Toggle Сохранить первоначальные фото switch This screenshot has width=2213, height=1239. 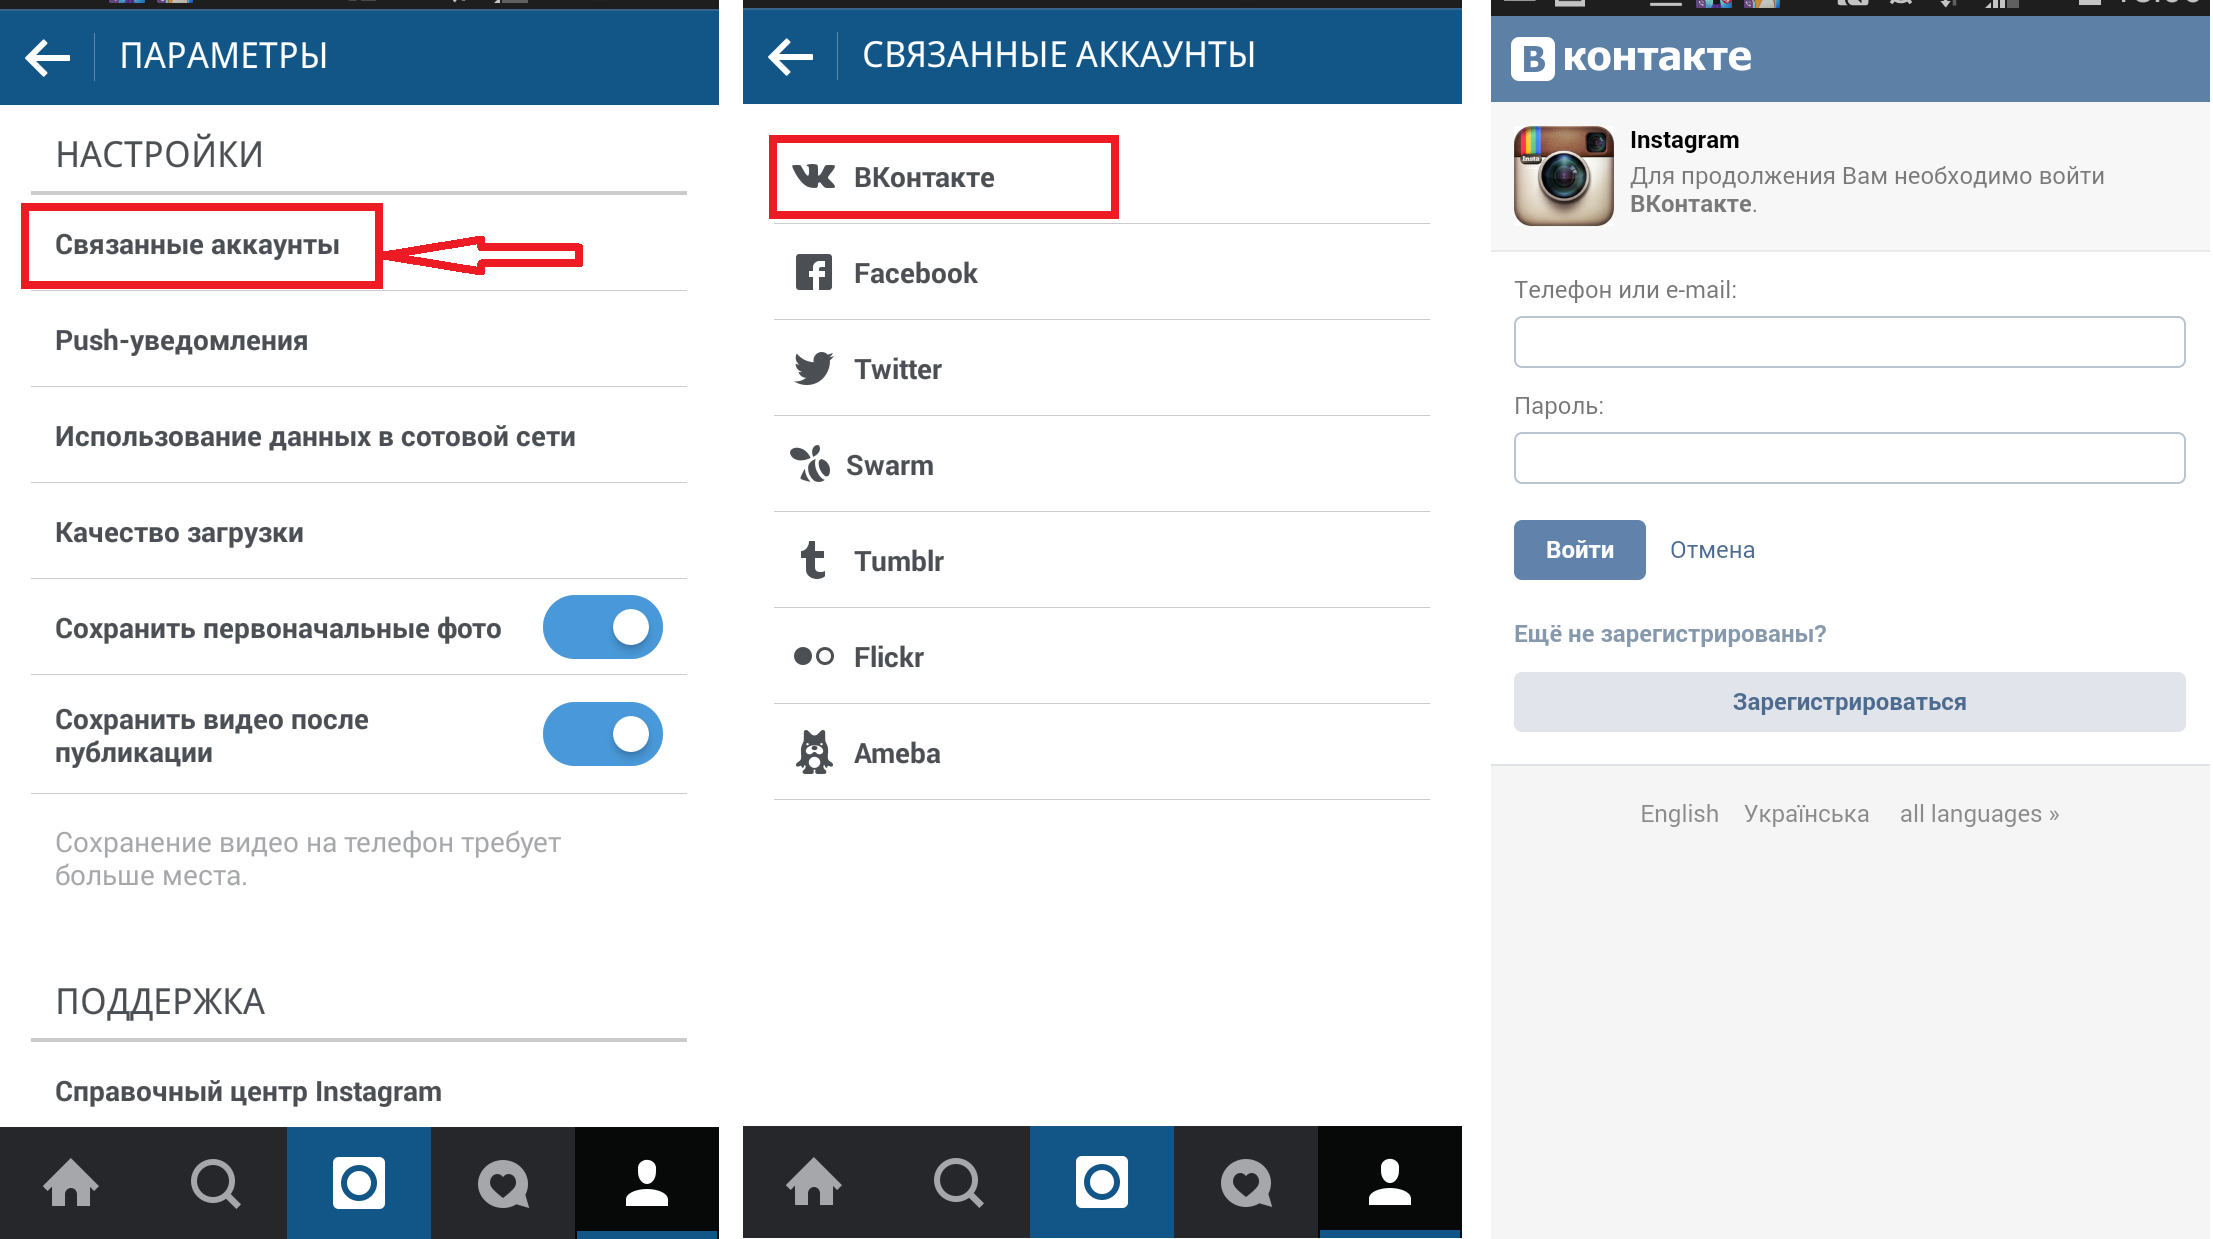(603, 626)
